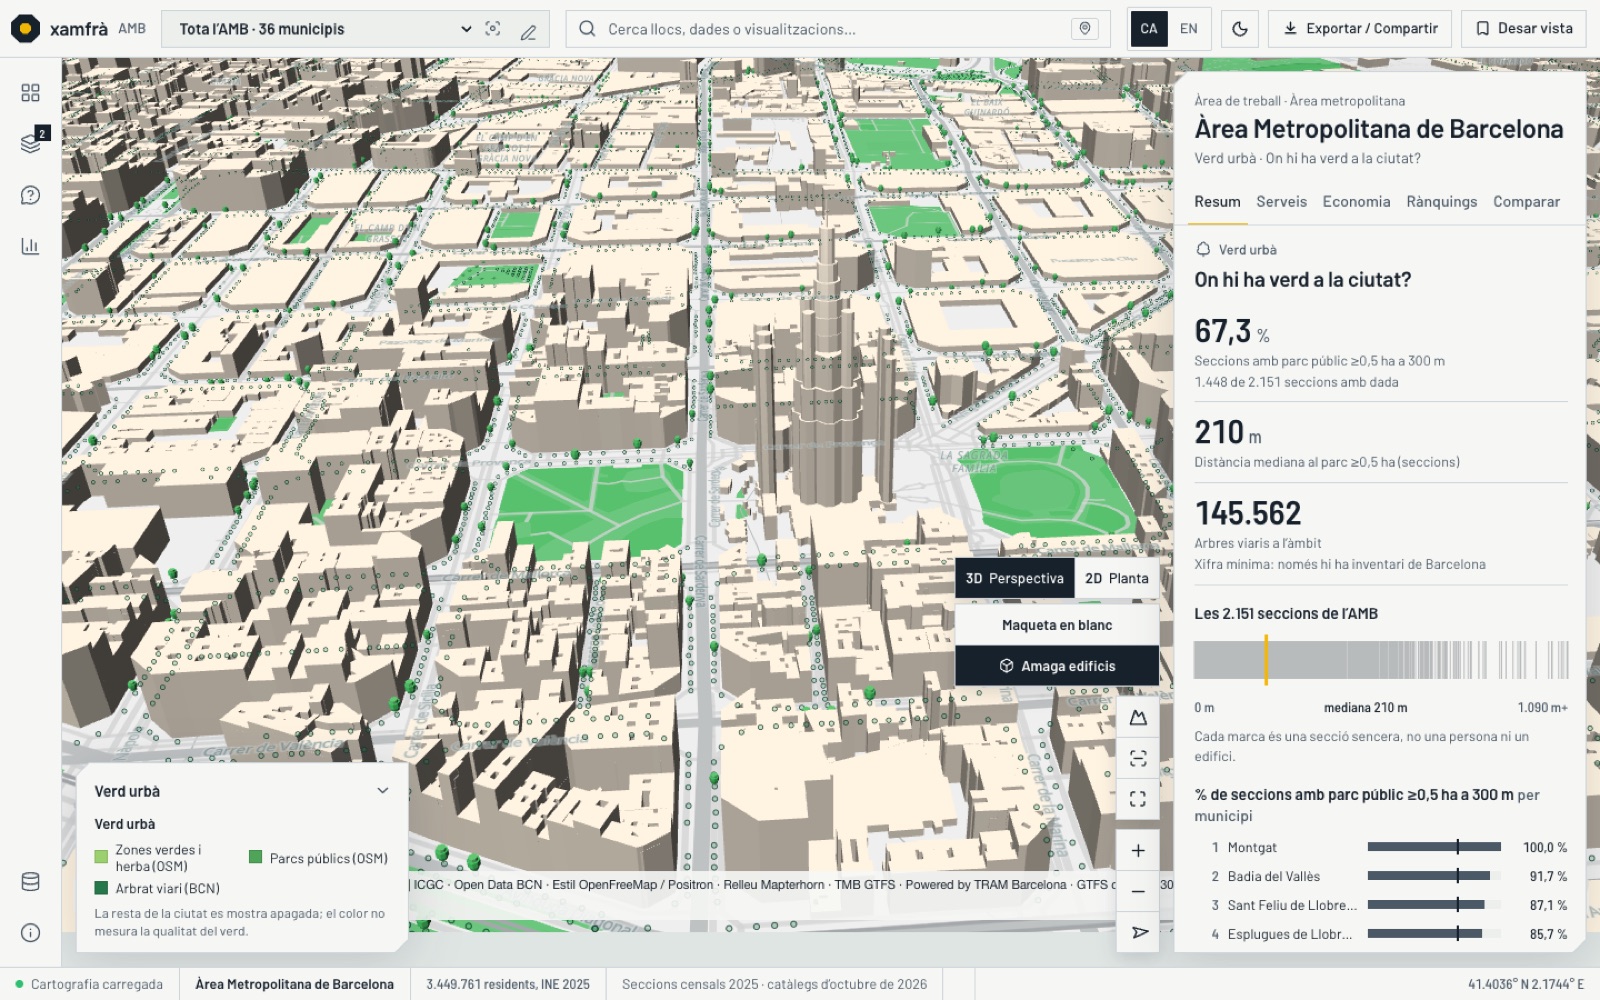Click the edit pencil icon in top bar
The image size is (1600, 1000).
(x=529, y=32)
